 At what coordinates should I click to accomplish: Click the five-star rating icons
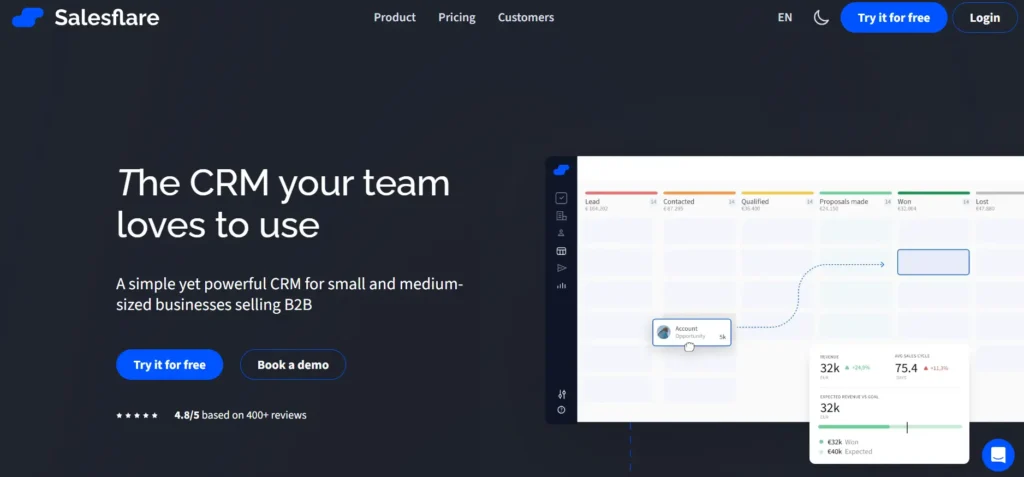click(x=137, y=416)
